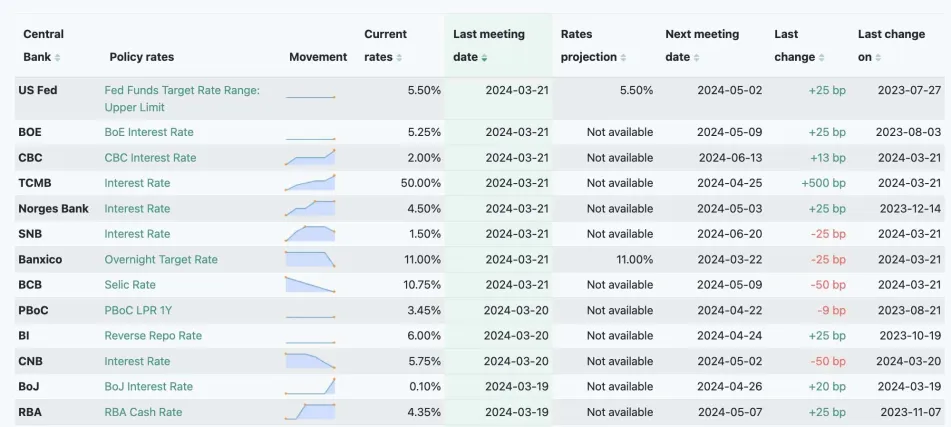Click the BoJ movement sparkline chart
The image size is (951, 427).
[x=310, y=386]
